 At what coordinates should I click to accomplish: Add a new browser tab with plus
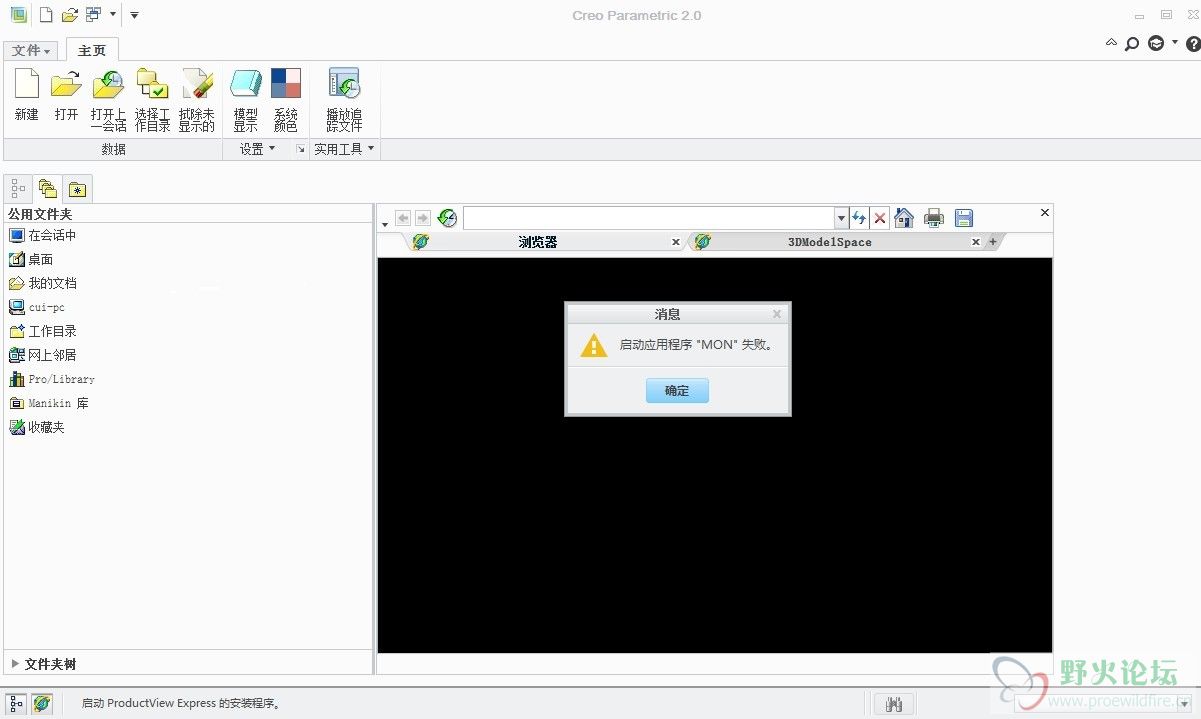coord(993,242)
